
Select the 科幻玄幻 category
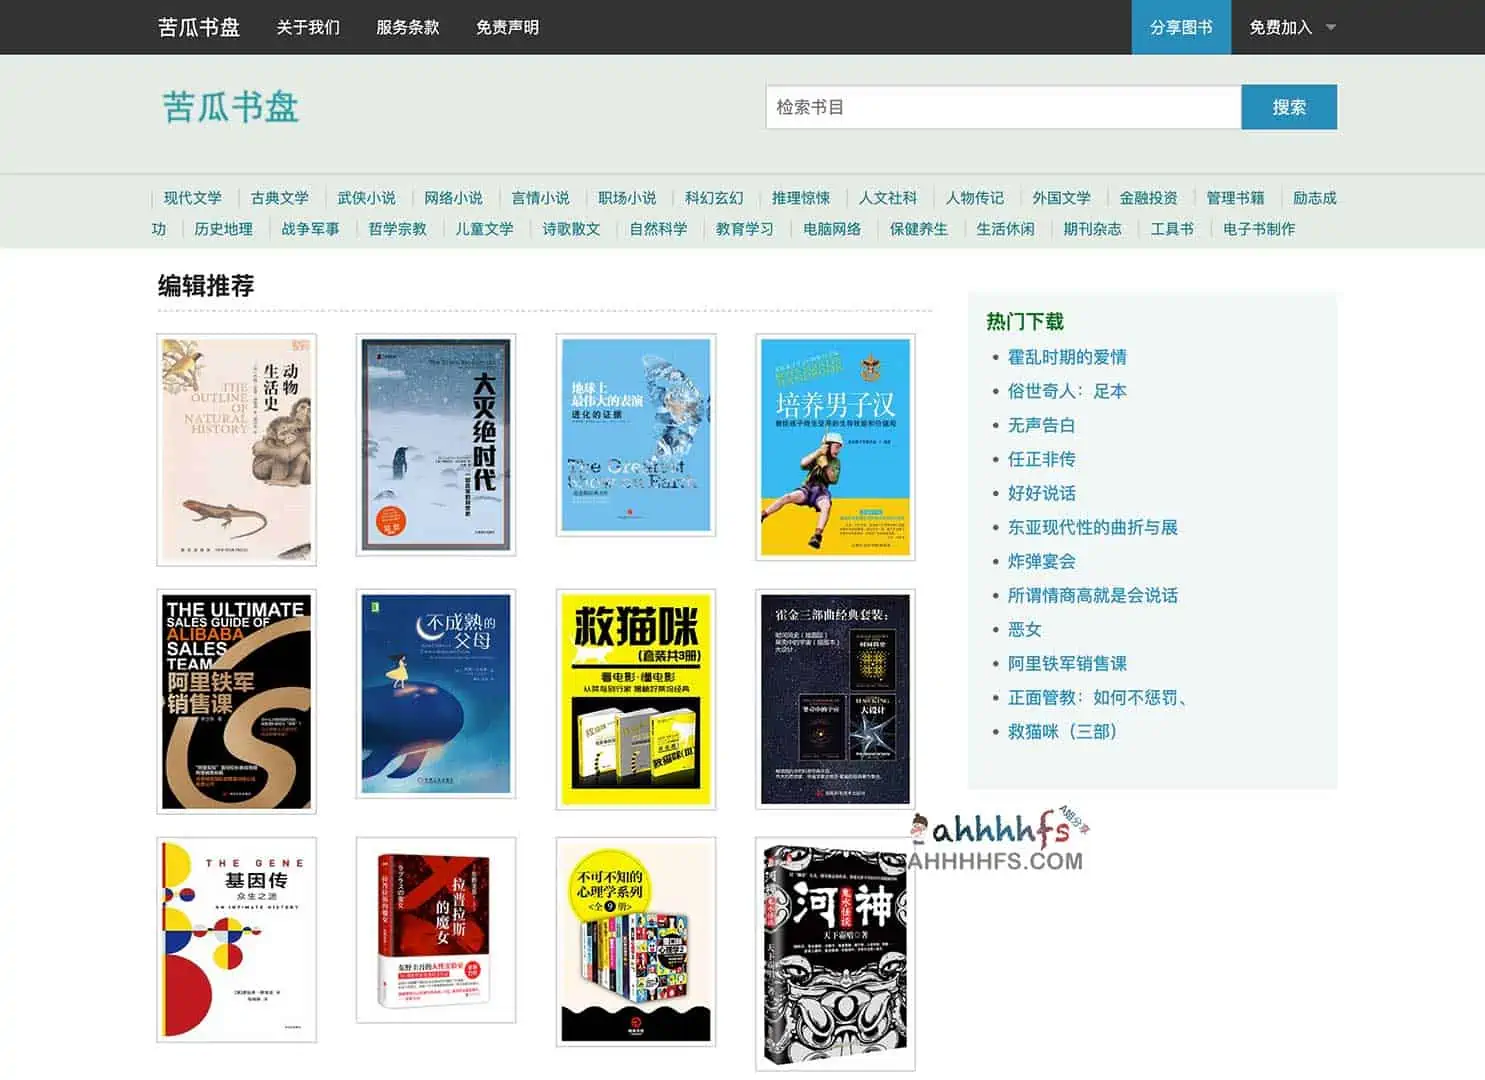click(x=713, y=198)
